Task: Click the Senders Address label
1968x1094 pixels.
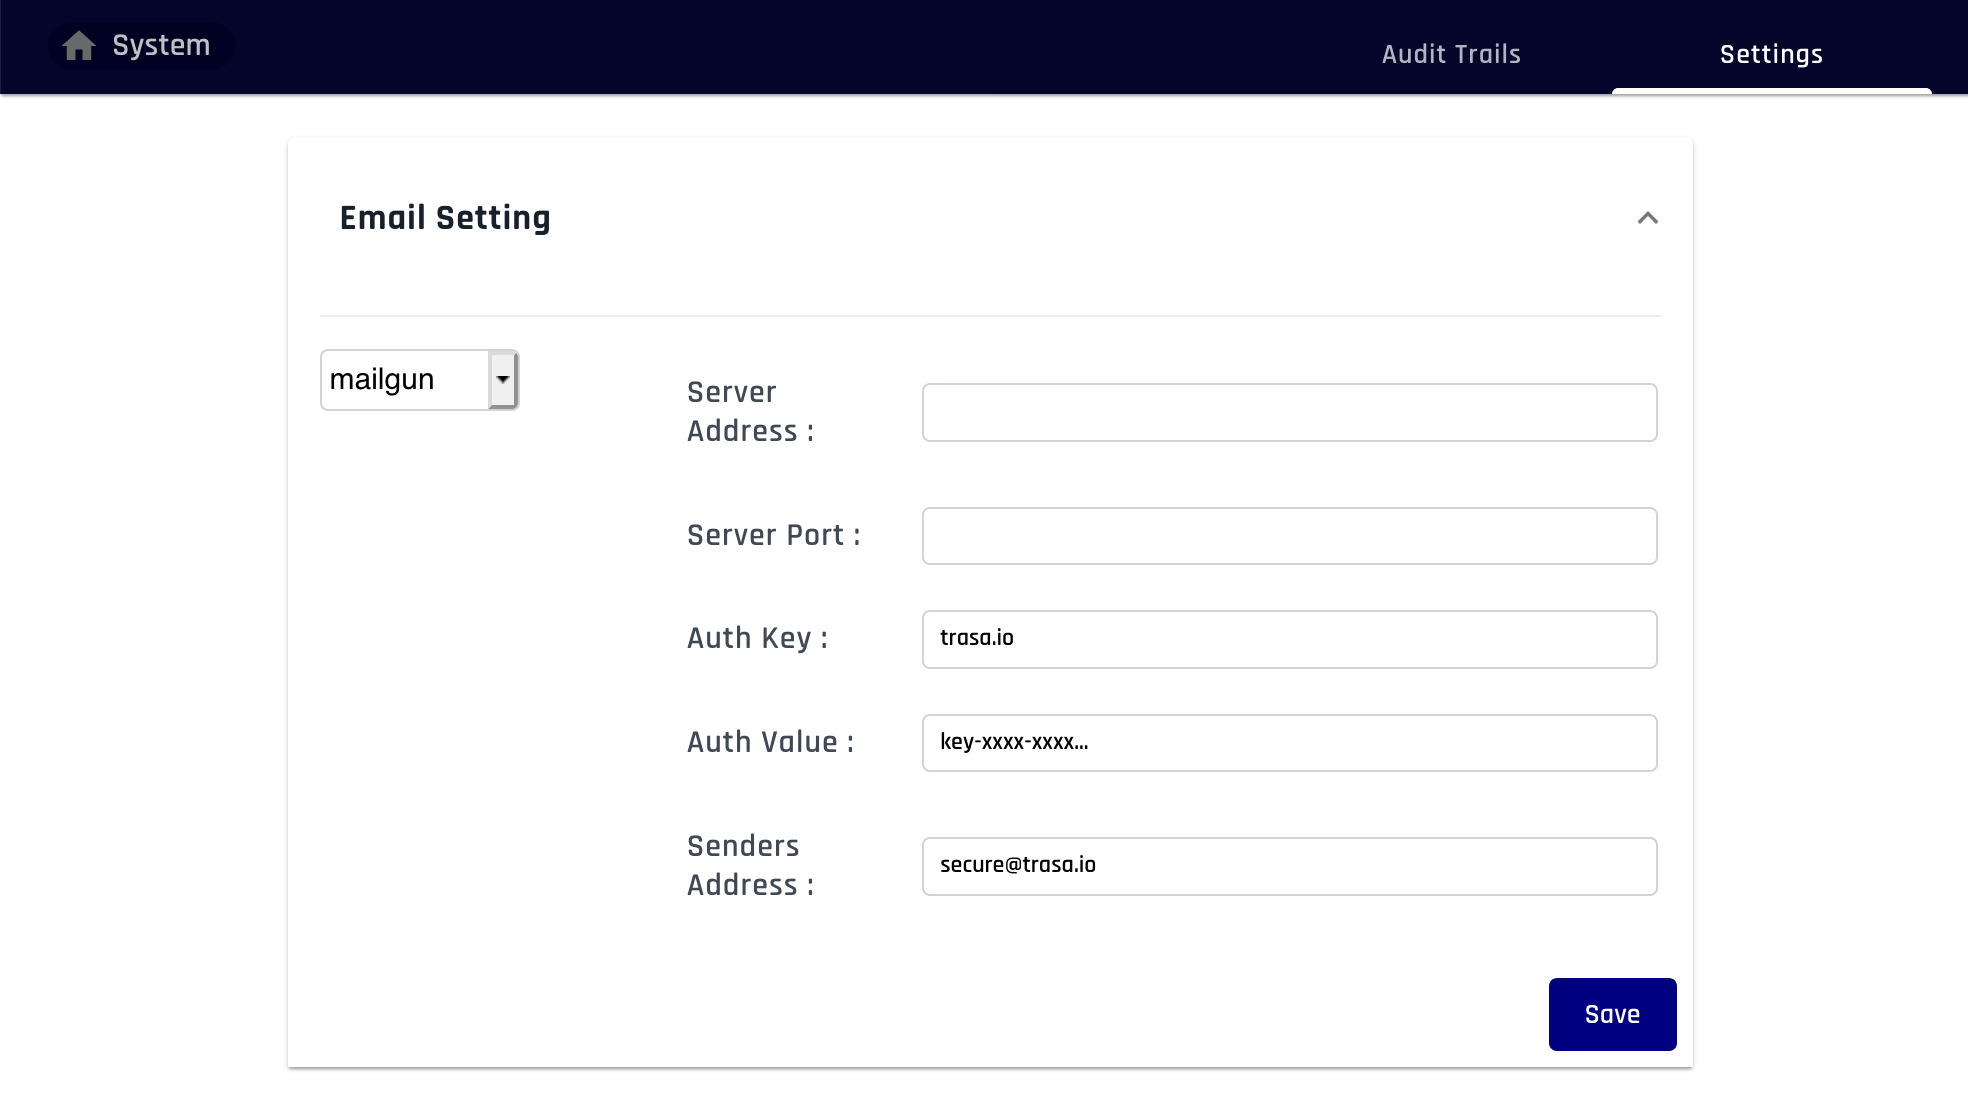Action: [x=749, y=865]
